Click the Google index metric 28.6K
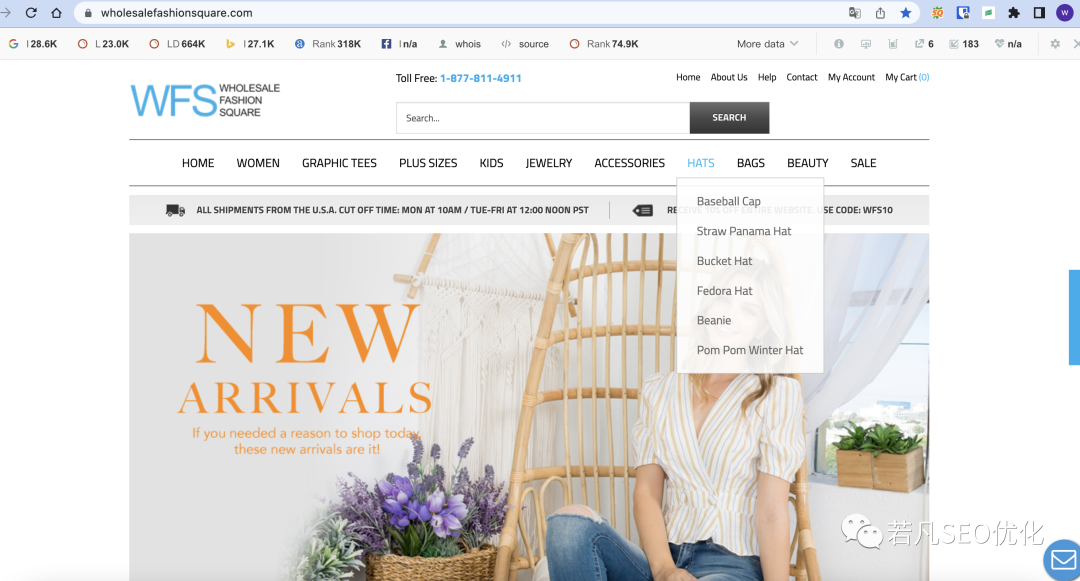The image size is (1080, 581). point(33,43)
